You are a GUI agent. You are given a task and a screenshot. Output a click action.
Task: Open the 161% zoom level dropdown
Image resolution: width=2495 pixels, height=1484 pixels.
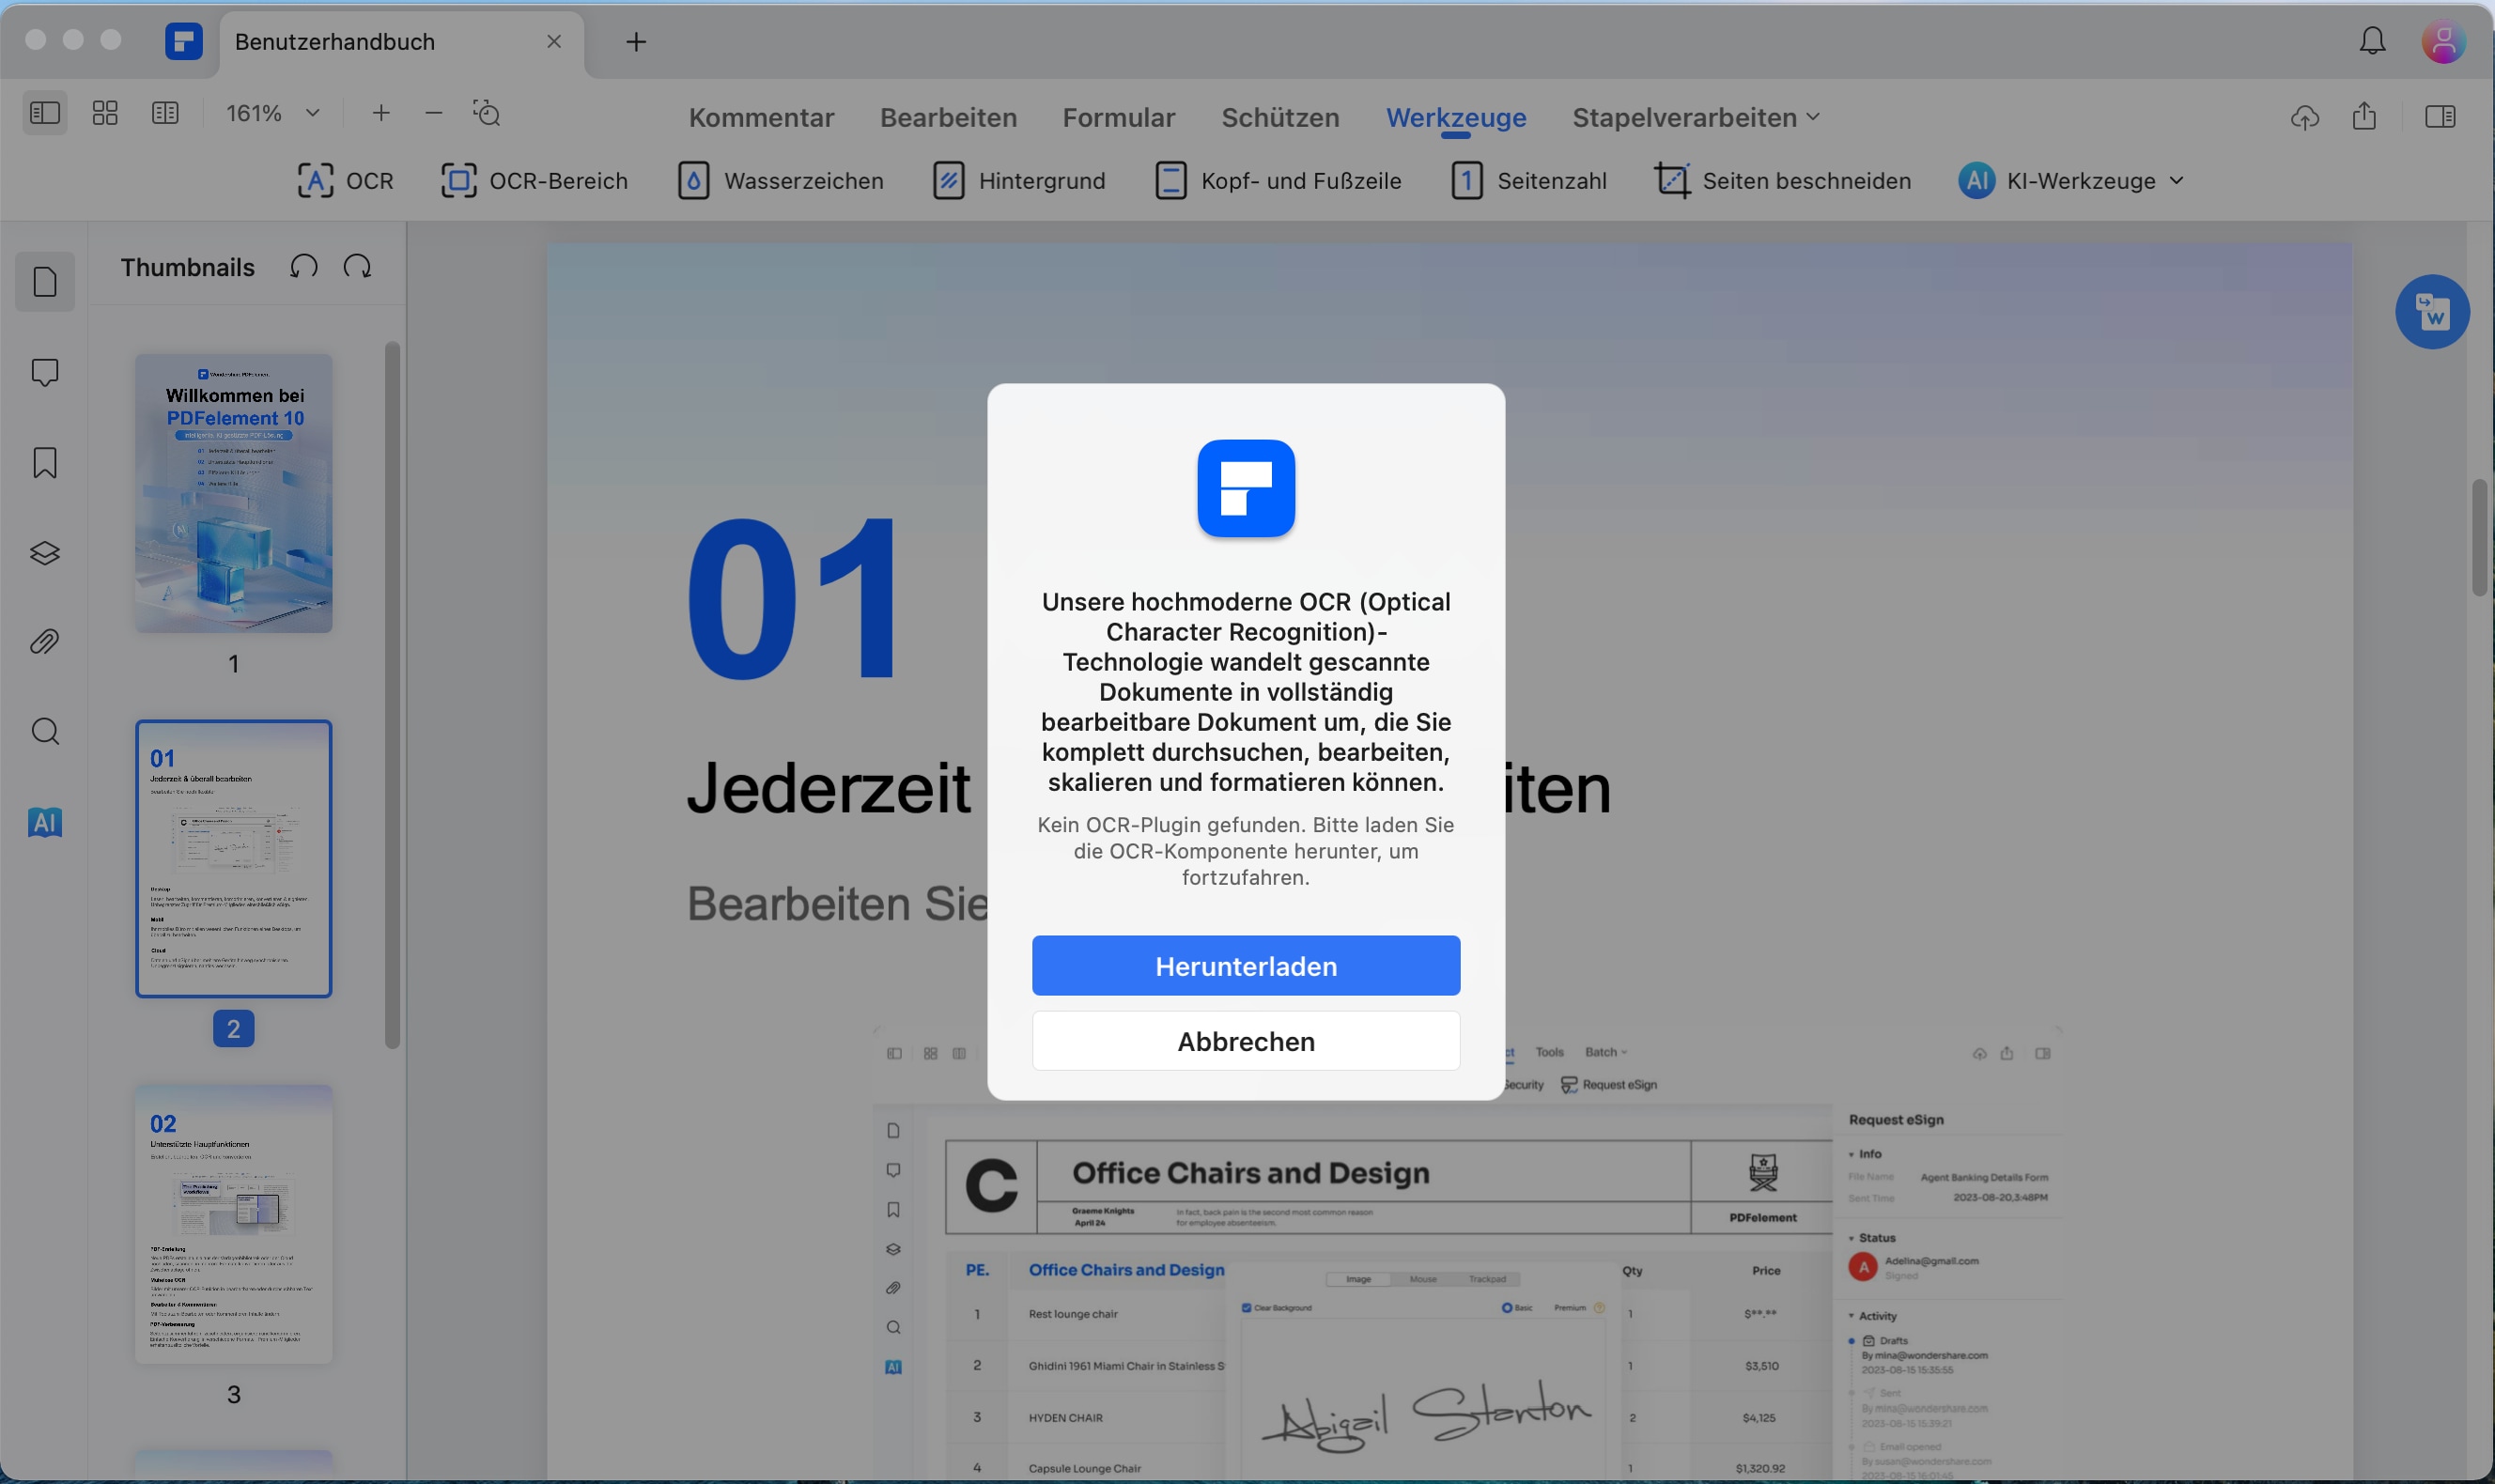point(272,113)
